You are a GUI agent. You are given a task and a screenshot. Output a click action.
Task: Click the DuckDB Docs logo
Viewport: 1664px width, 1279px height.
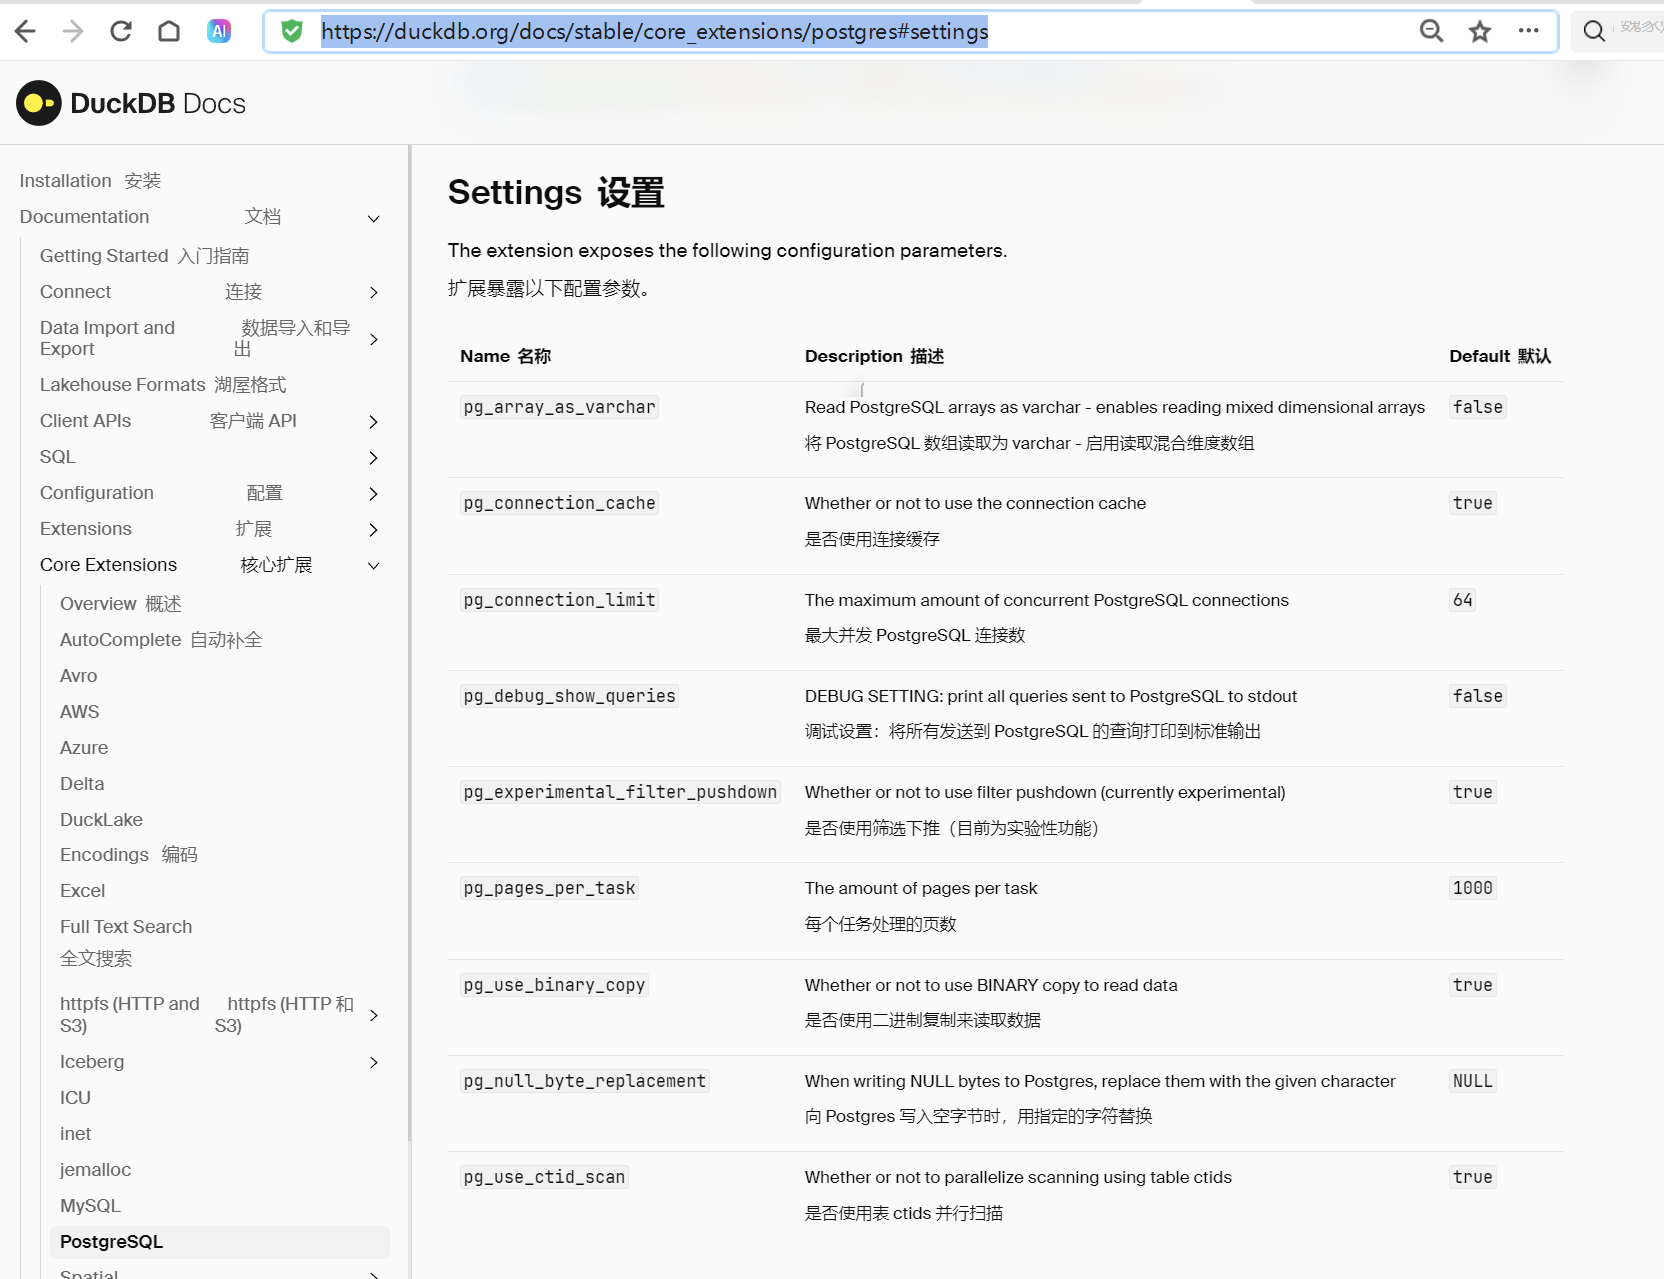click(x=131, y=103)
